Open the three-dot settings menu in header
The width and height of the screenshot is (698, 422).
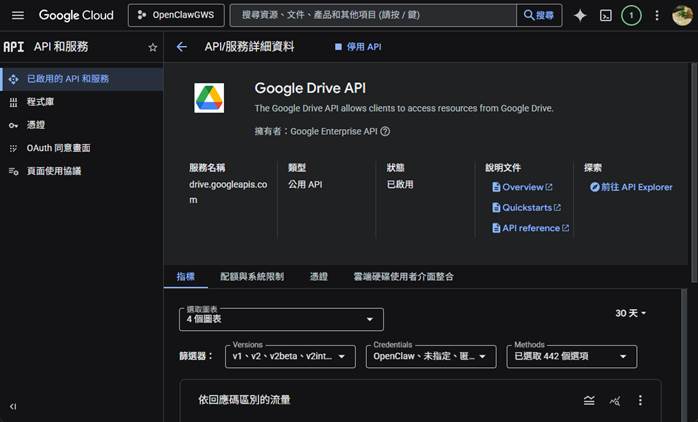657,16
